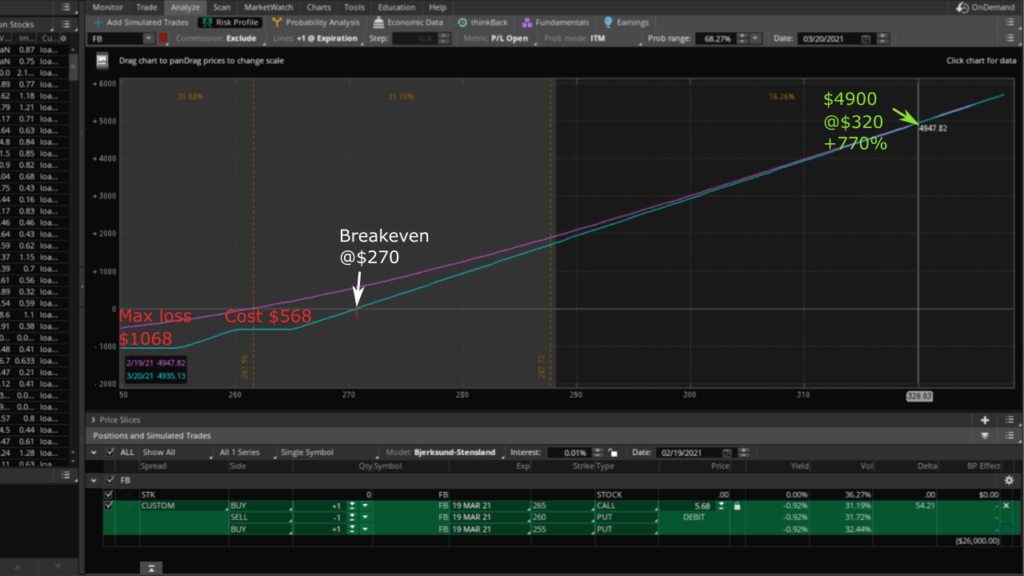Switch to the Trade tab
The image size is (1024, 576).
point(146,7)
